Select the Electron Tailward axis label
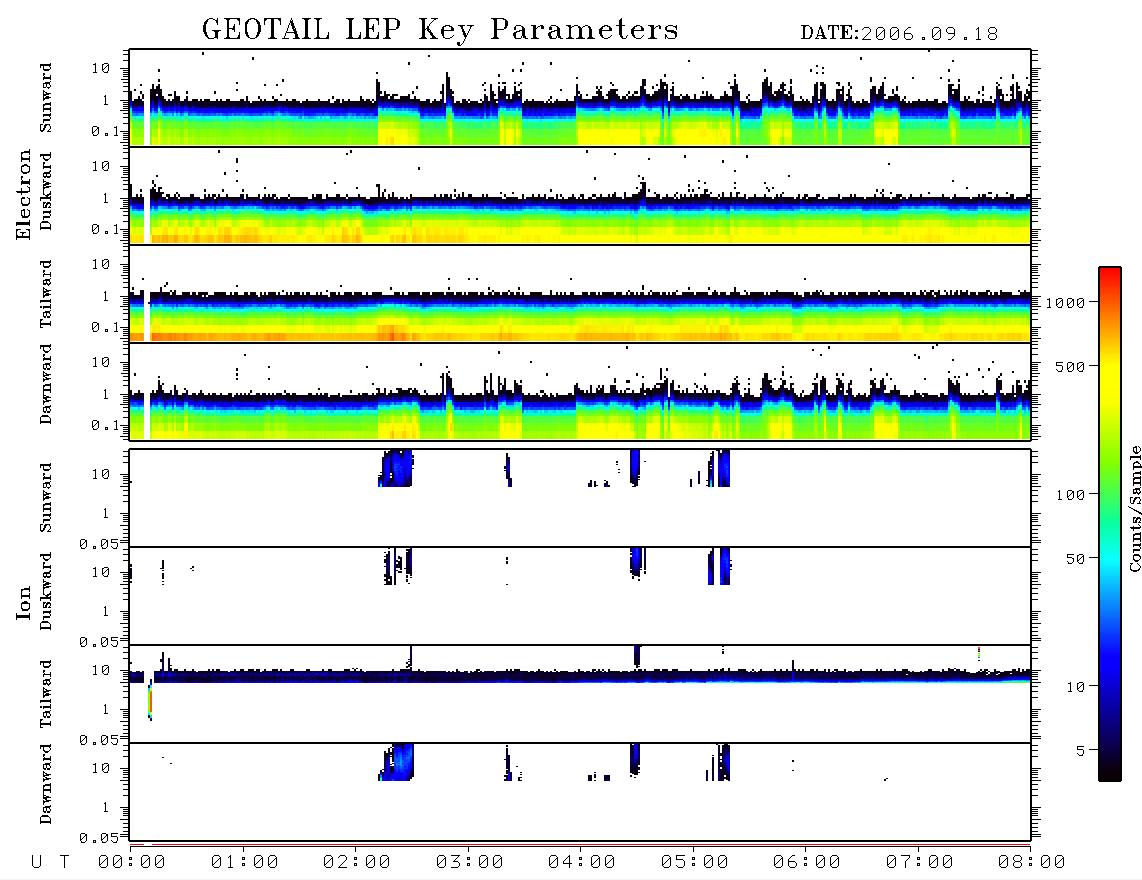The width and height of the screenshot is (1142, 880). (x=46, y=294)
